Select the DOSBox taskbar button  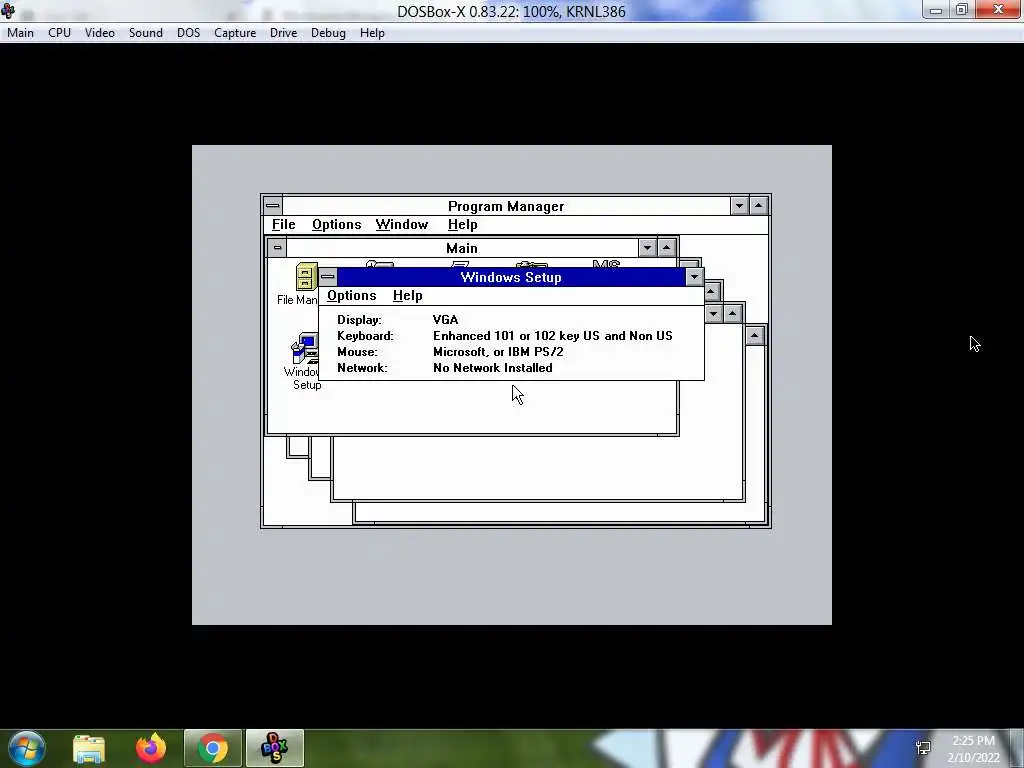pos(274,748)
